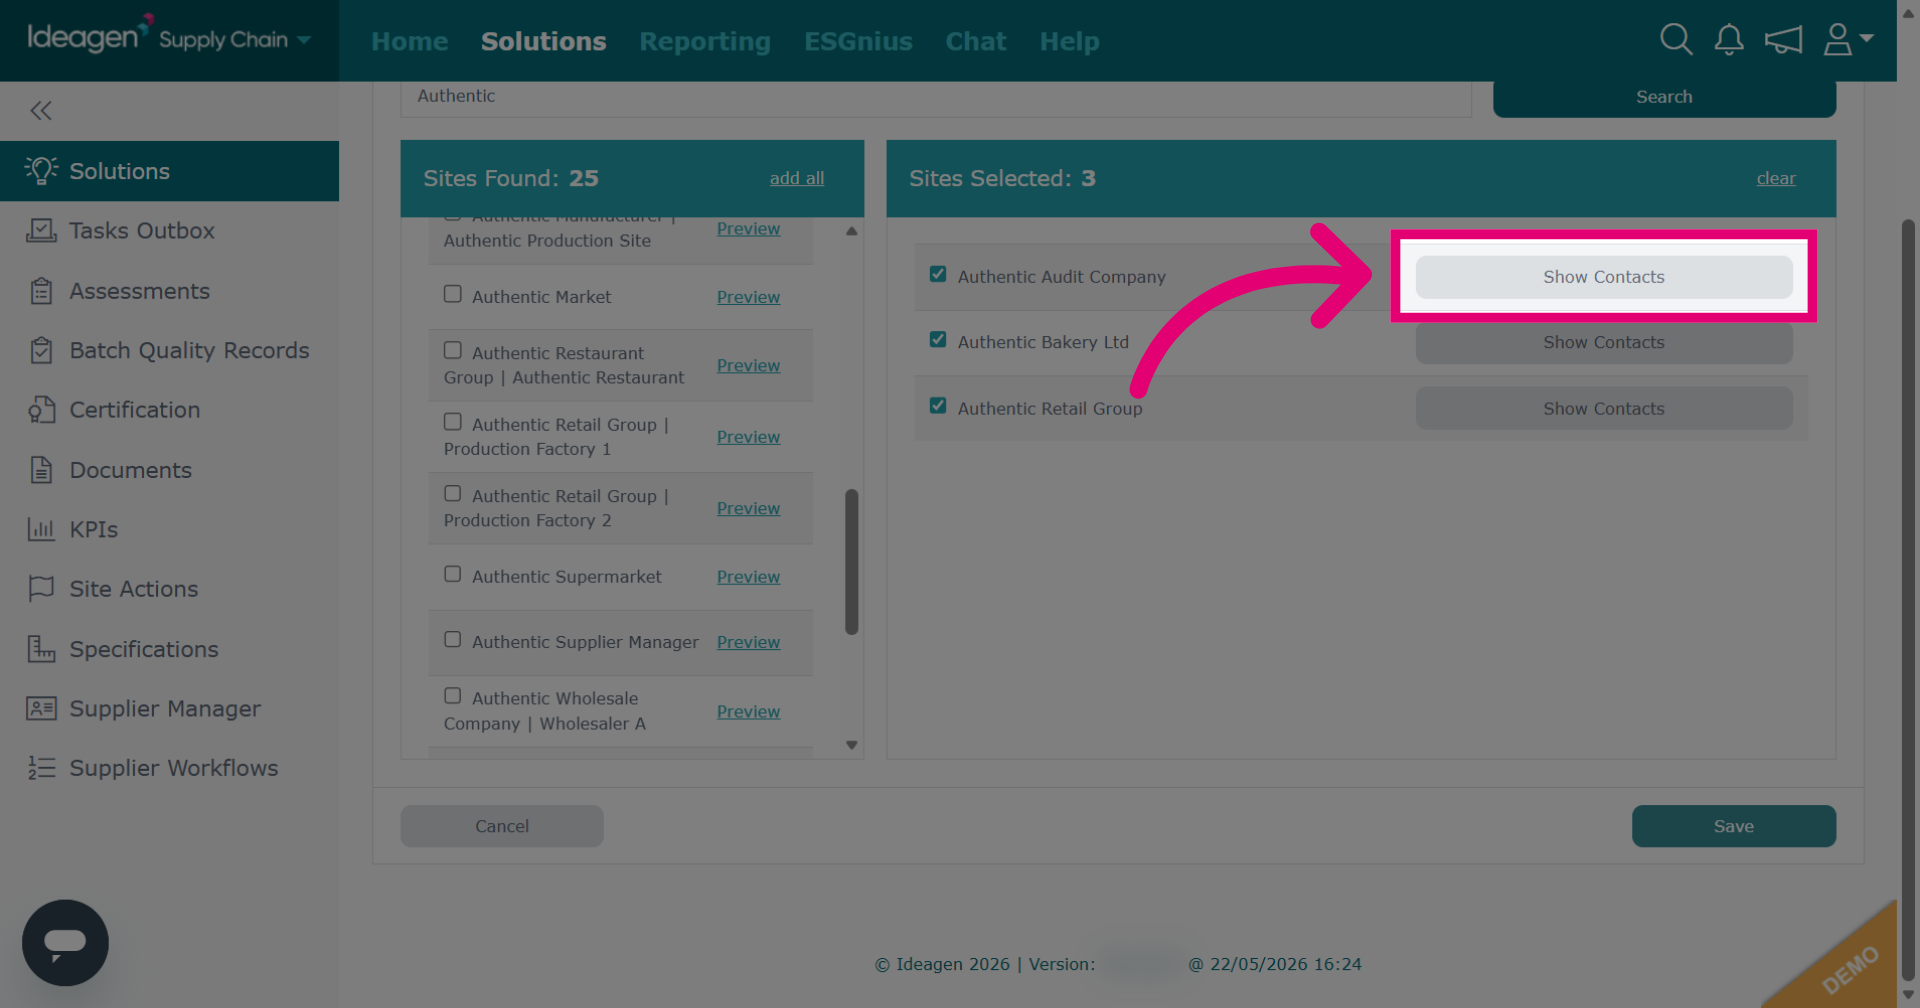Viewport: 1920px width, 1008px height.
Task: Click the add all link
Action: [797, 178]
